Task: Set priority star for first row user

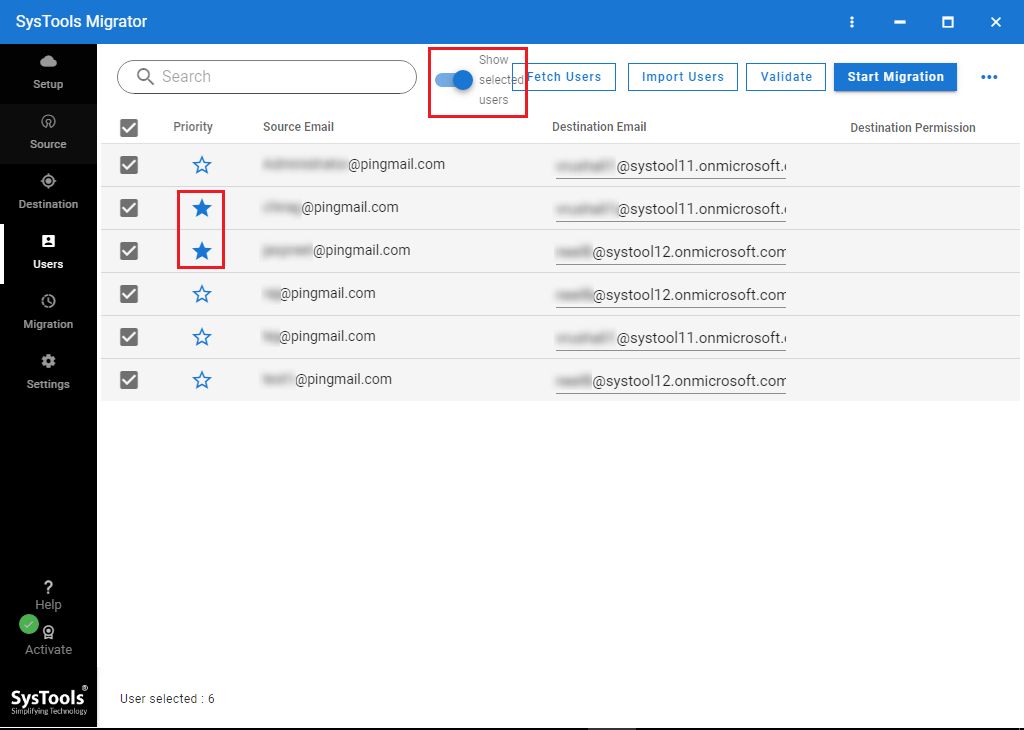Action: [202, 165]
